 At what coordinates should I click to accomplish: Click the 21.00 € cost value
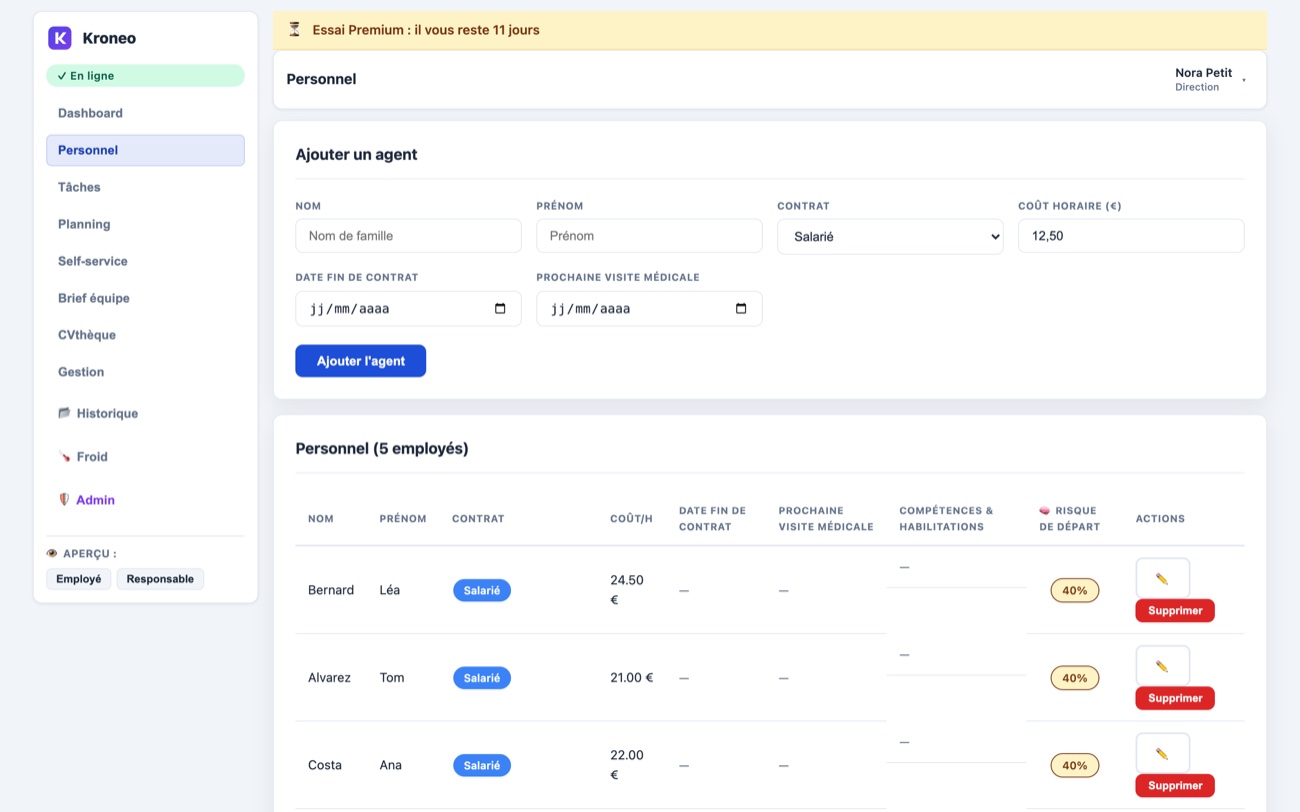pyautogui.click(x=632, y=678)
